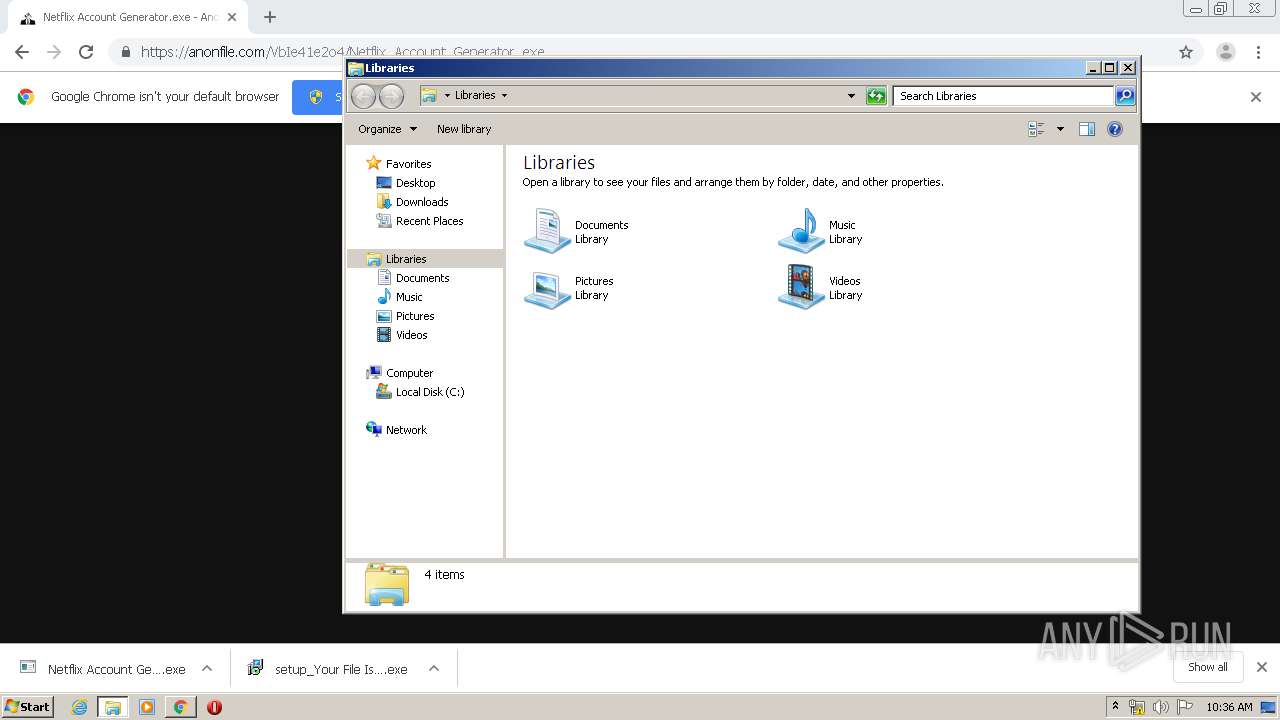
Task: Toggle the preview pane icon
Action: [x=1087, y=129]
